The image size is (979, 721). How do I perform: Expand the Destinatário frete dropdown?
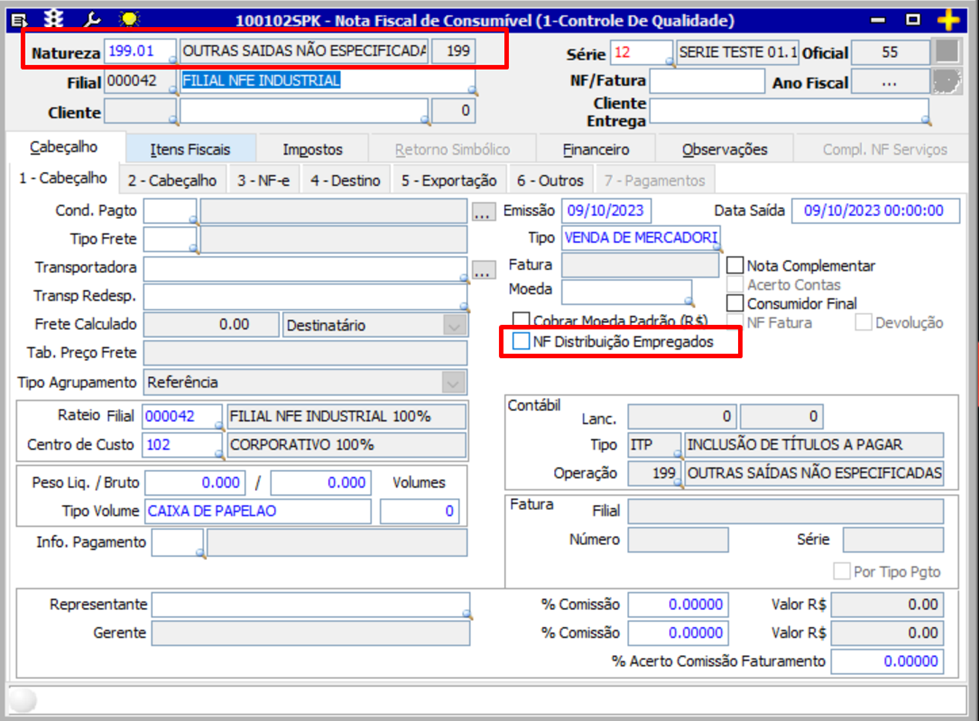454,325
